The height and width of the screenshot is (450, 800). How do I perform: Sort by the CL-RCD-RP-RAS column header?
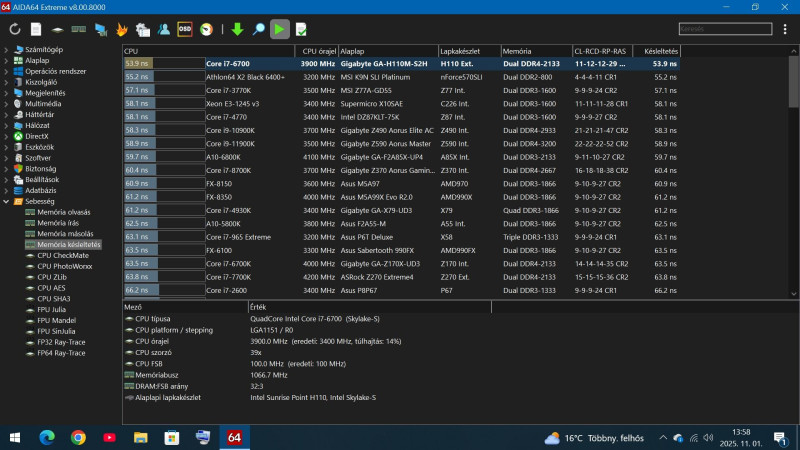click(x=603, y=51)
